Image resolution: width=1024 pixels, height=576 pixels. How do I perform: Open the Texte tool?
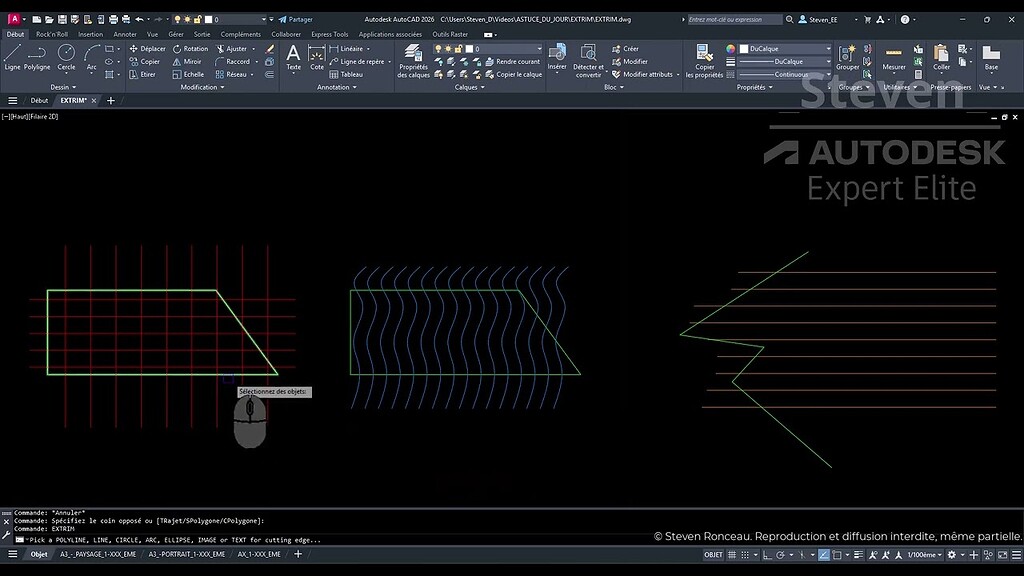coord(293,58)
